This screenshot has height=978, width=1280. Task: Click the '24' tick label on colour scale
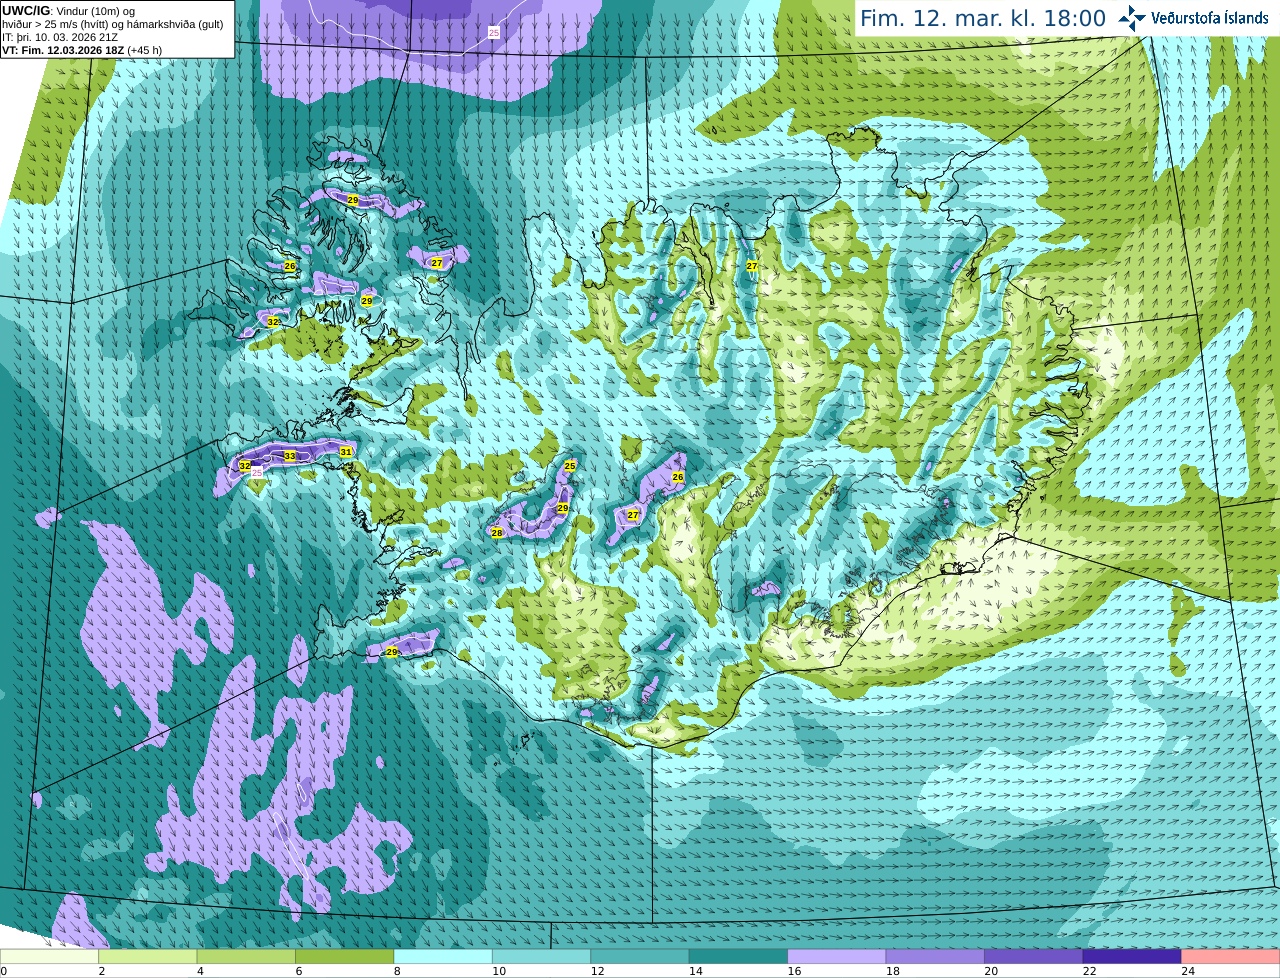pos(1187,971)
